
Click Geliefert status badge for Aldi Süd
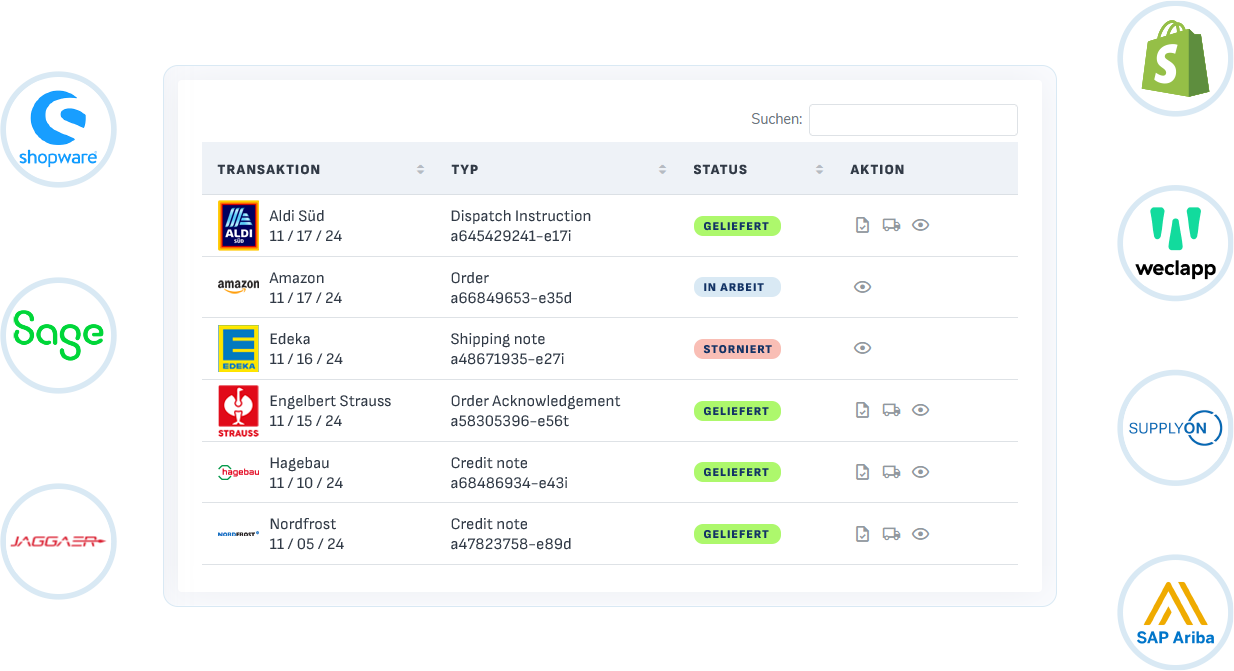[737, 226]
